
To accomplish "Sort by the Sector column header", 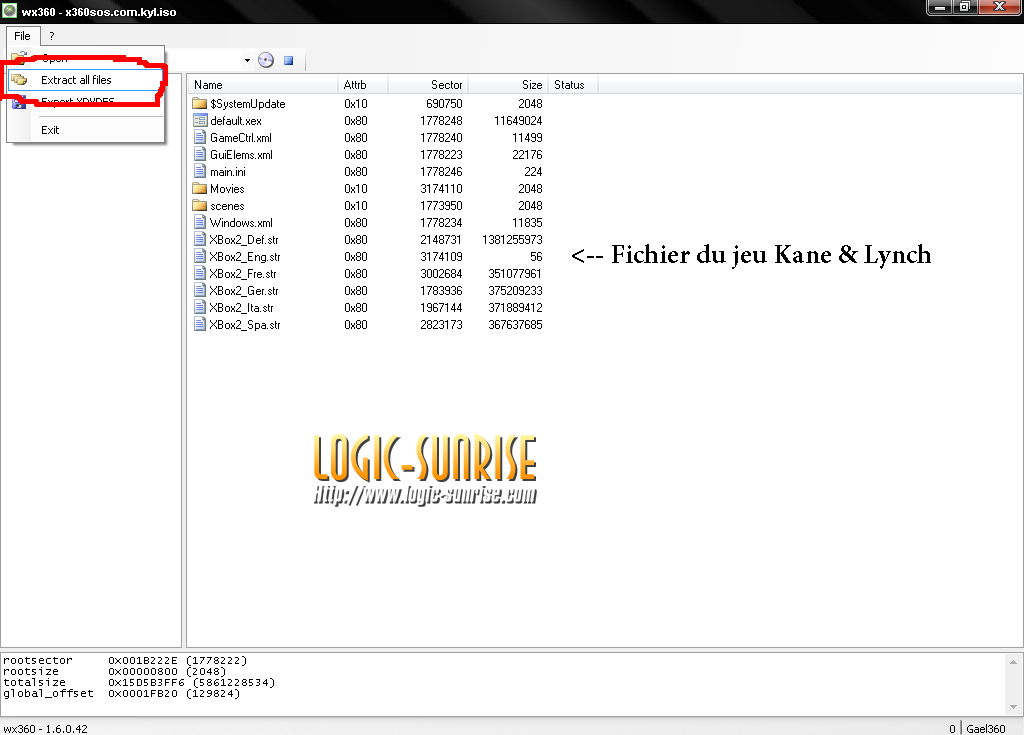I will [428, 85].
